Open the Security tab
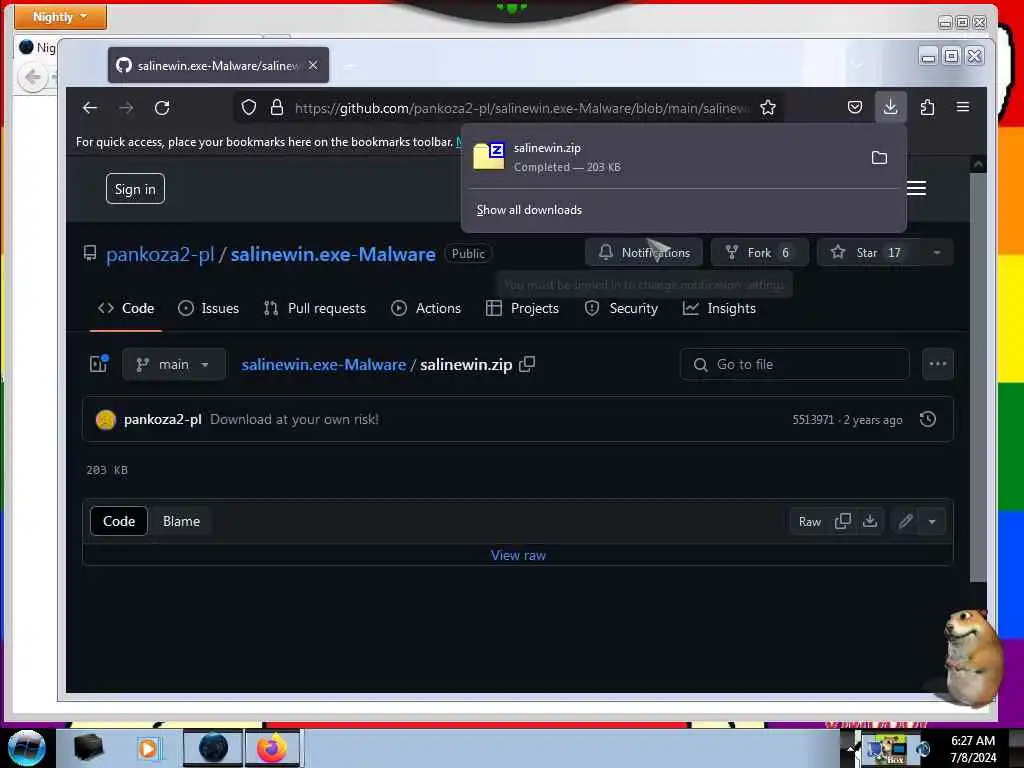This screenshot has width=1024, height=768. point(621,308)
